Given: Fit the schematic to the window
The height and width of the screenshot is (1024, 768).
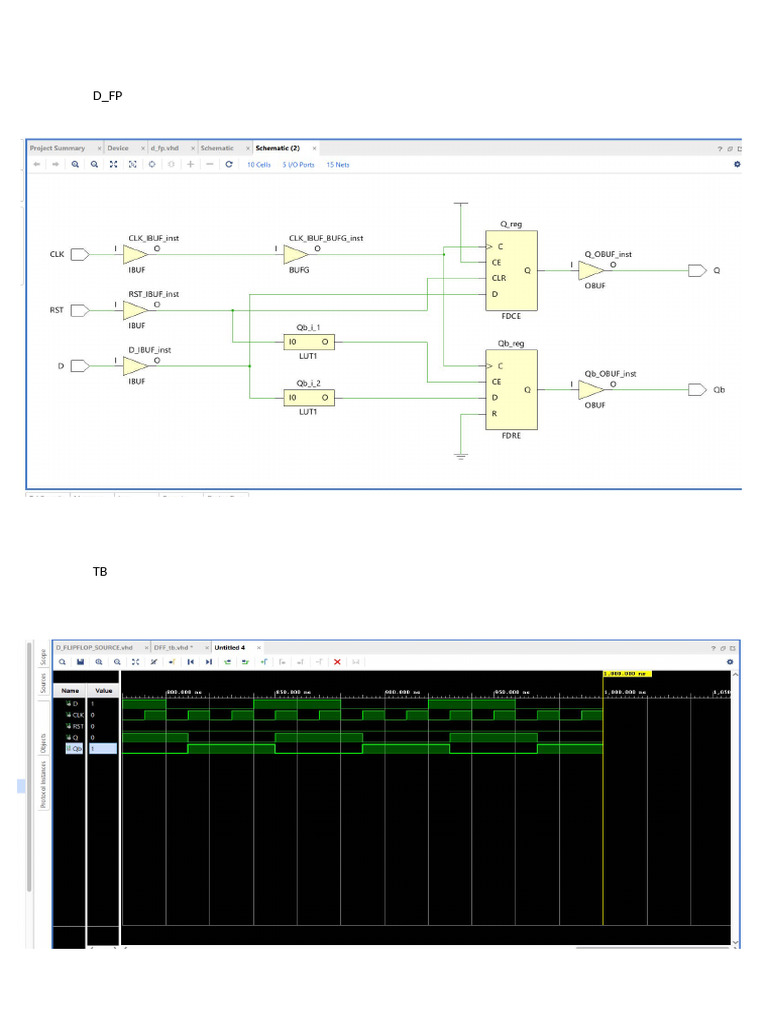Looking at the screenshot, I should (x=114, y=165).
